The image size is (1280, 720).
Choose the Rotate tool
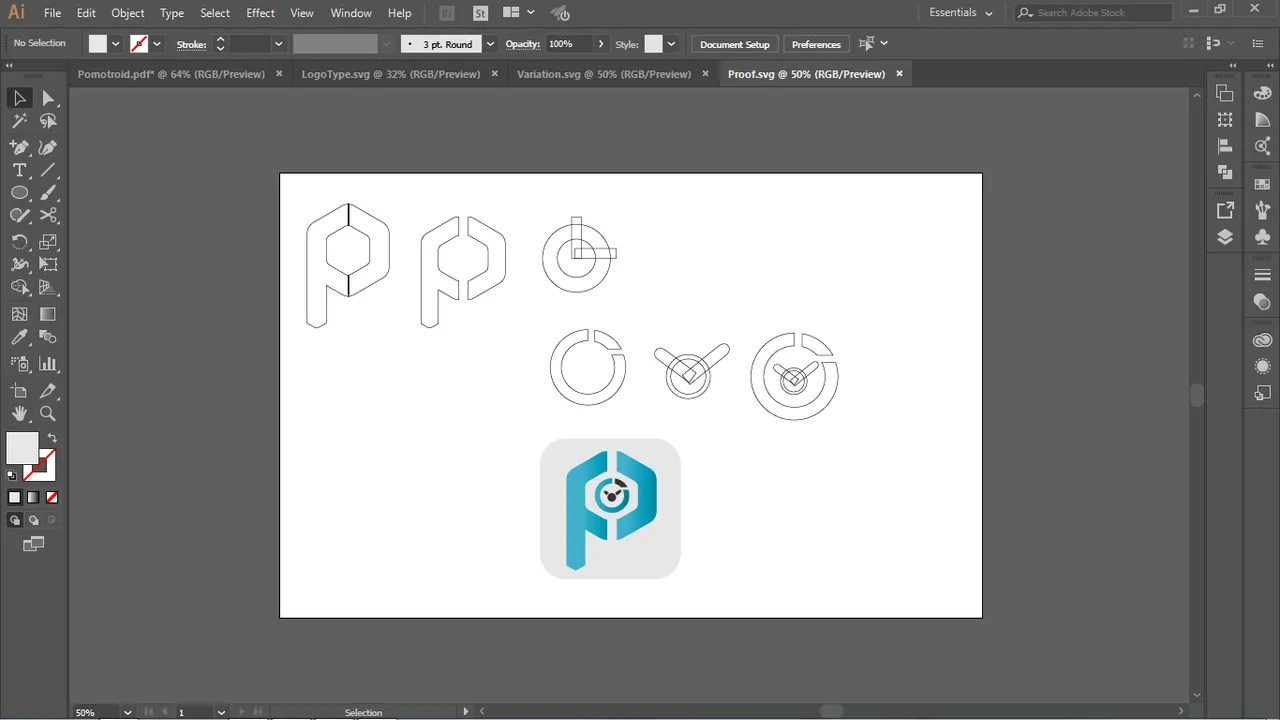pos(19,242)
